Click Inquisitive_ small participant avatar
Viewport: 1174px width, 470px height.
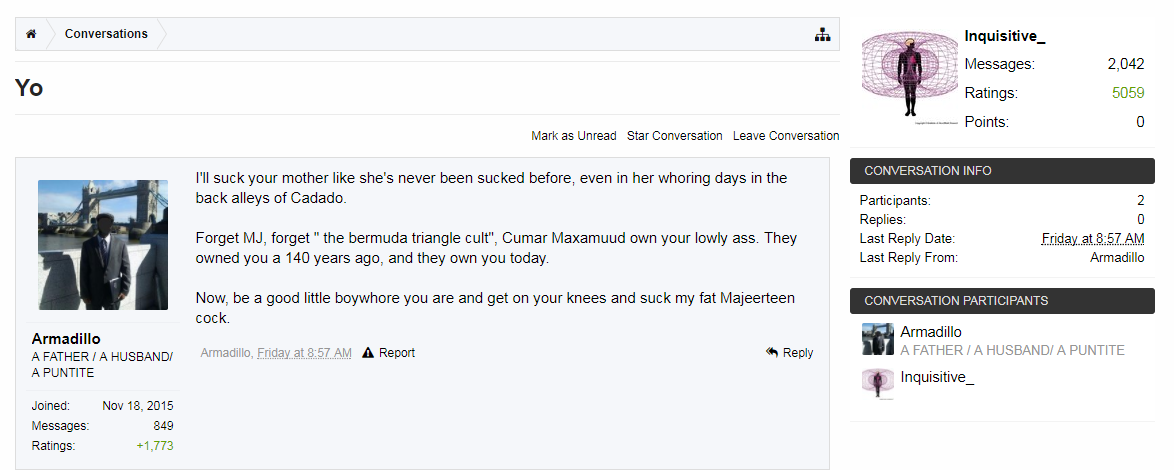[x=877, y=383]
